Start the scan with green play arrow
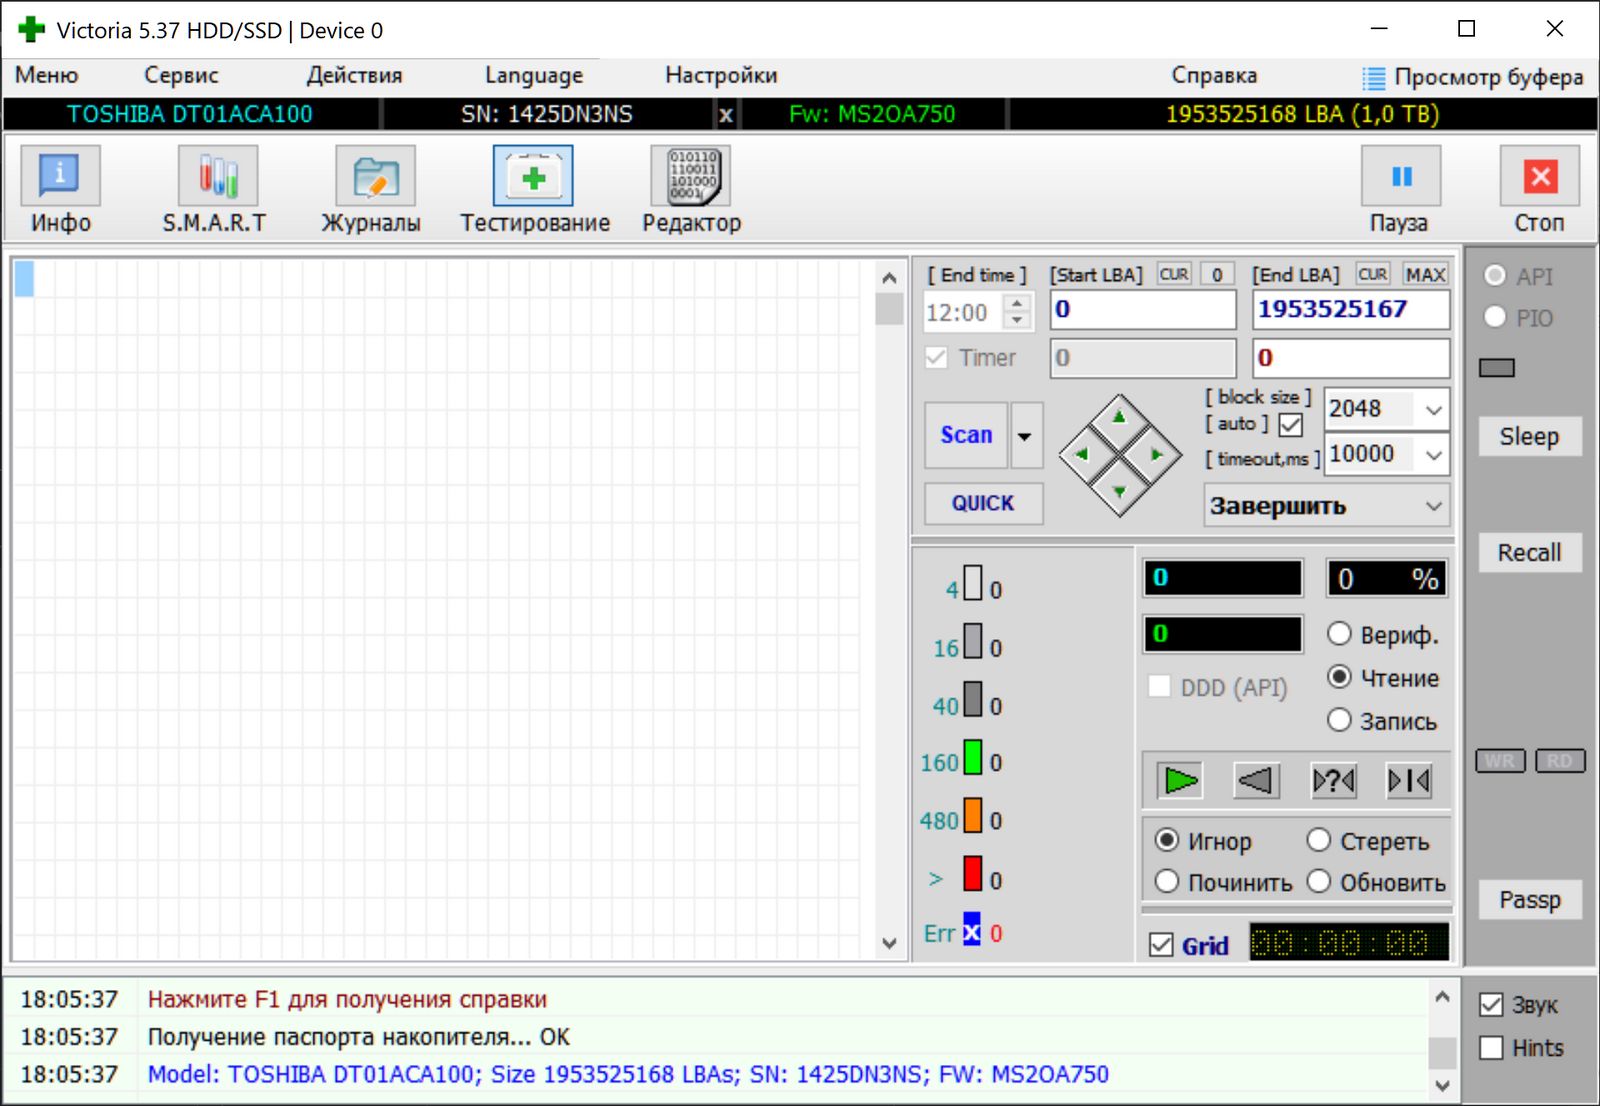1600x1106 pixels. 1180,780
